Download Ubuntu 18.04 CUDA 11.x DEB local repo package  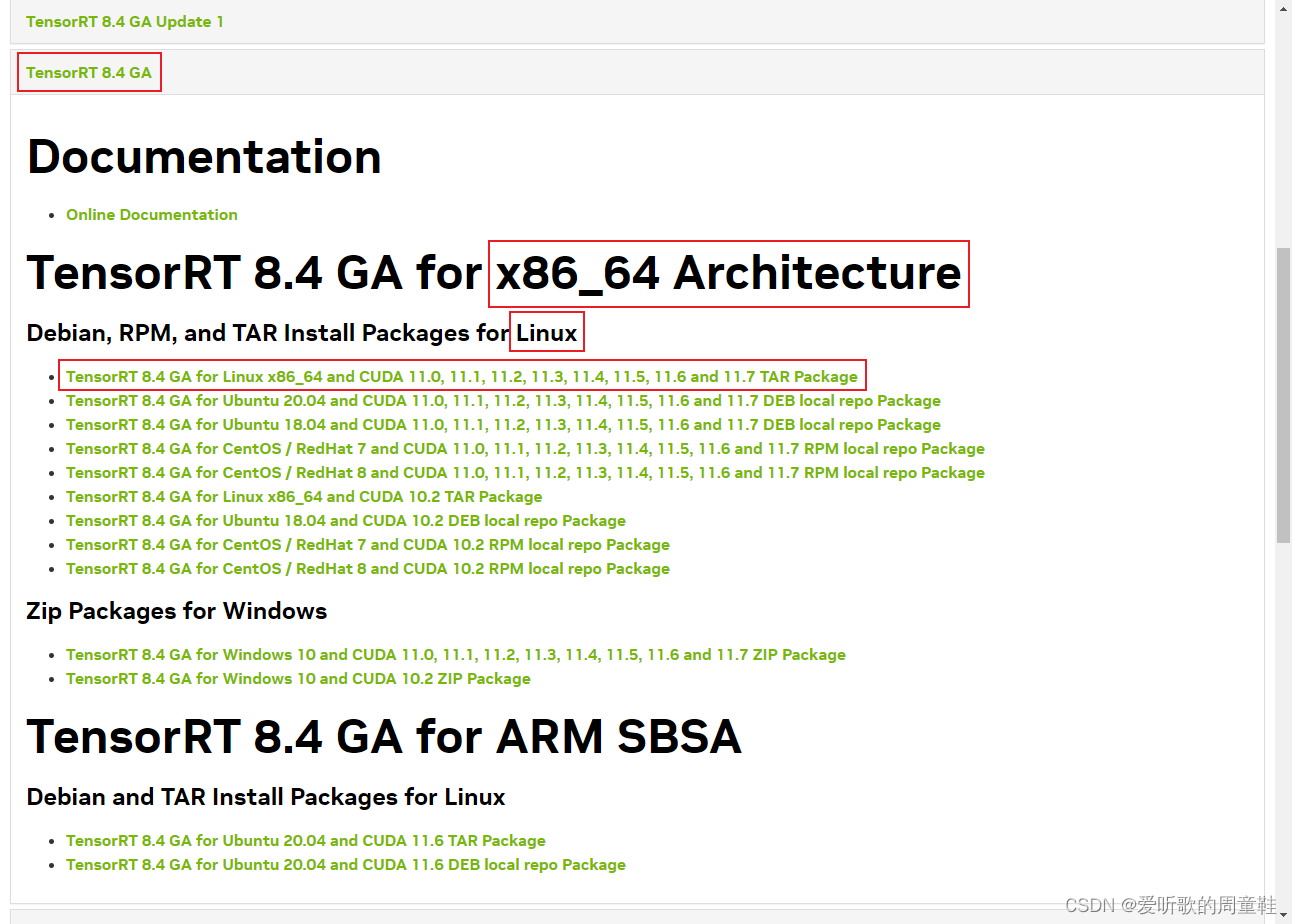(503, 424)
